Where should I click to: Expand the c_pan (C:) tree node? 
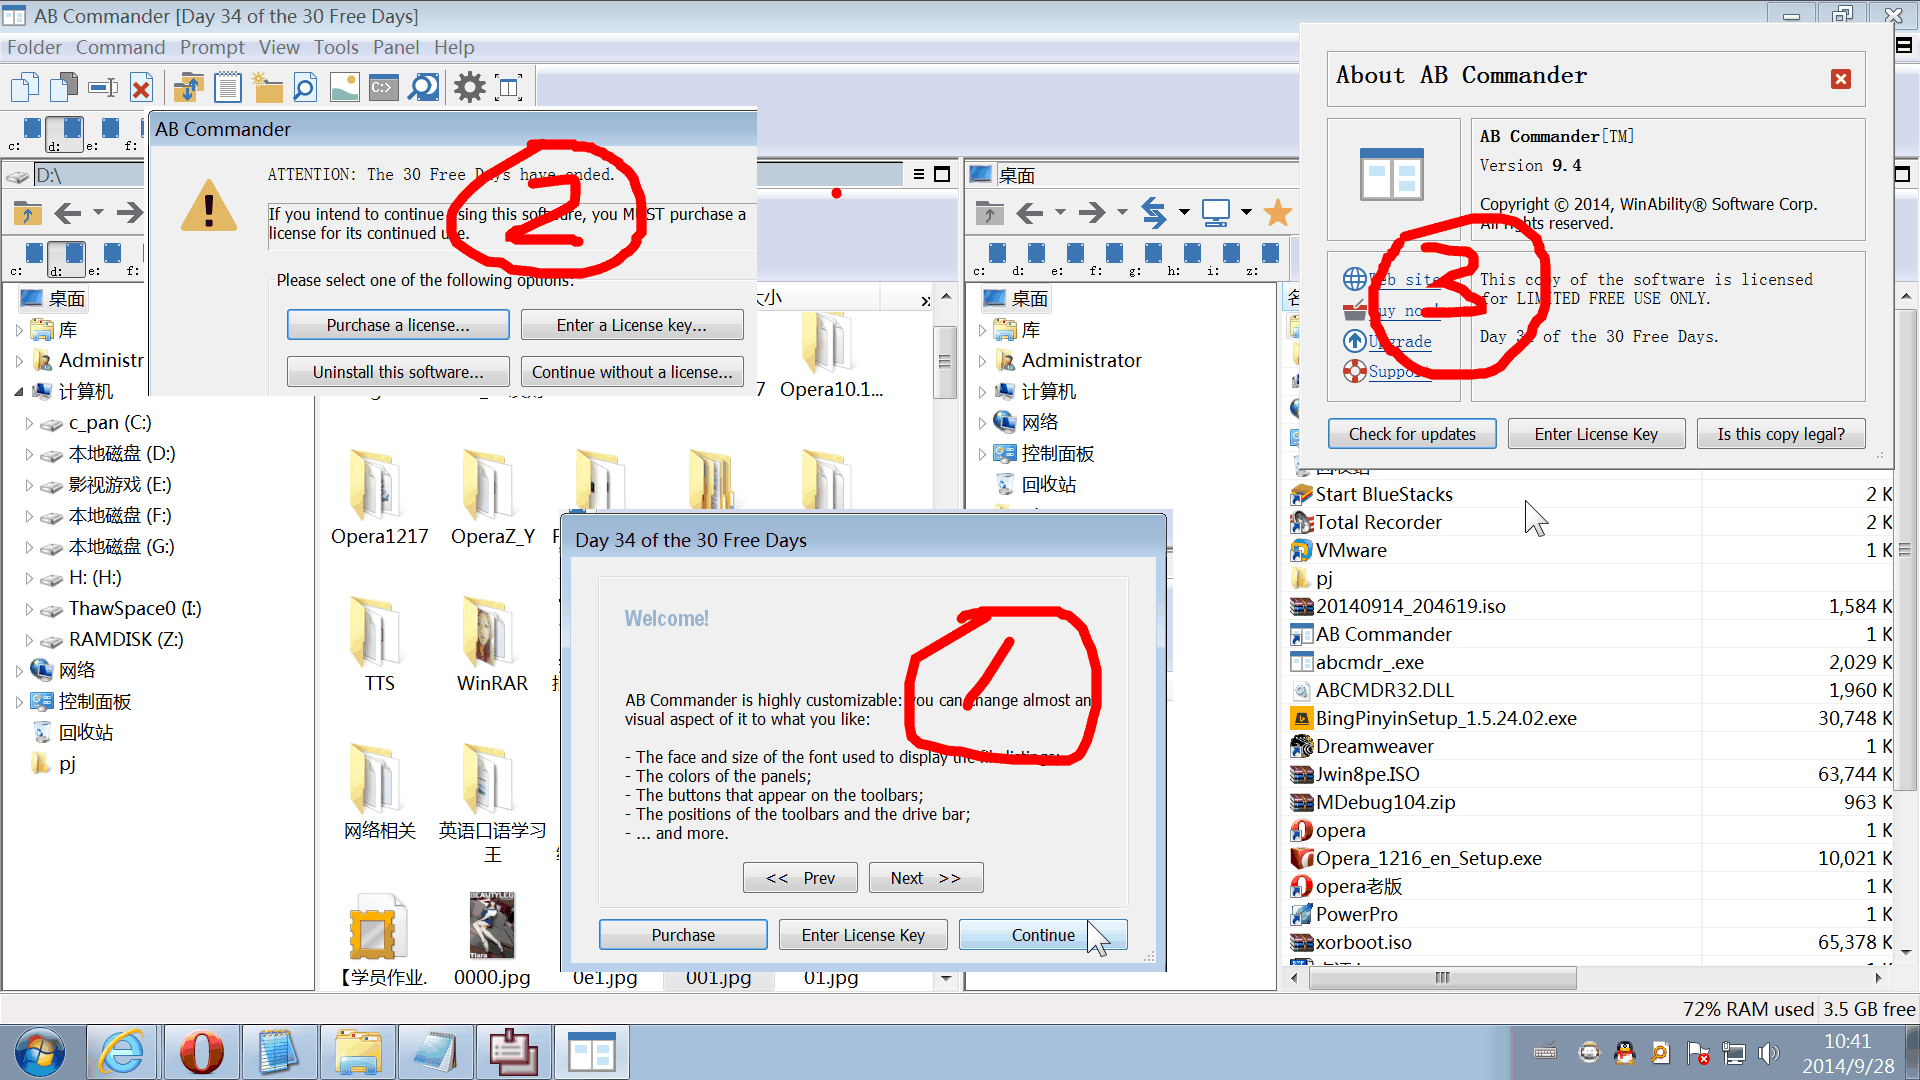(29, 424)
